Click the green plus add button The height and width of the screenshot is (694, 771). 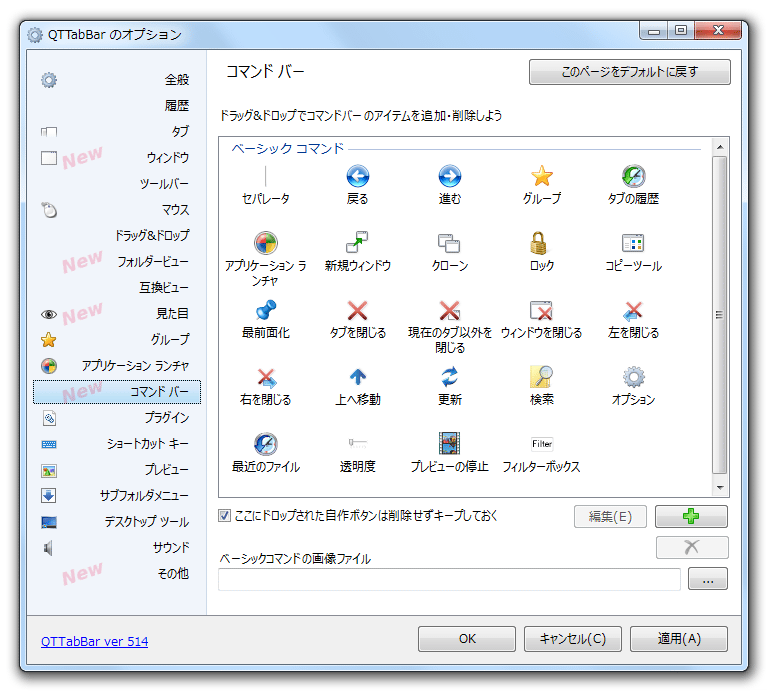tap(691, 516)
